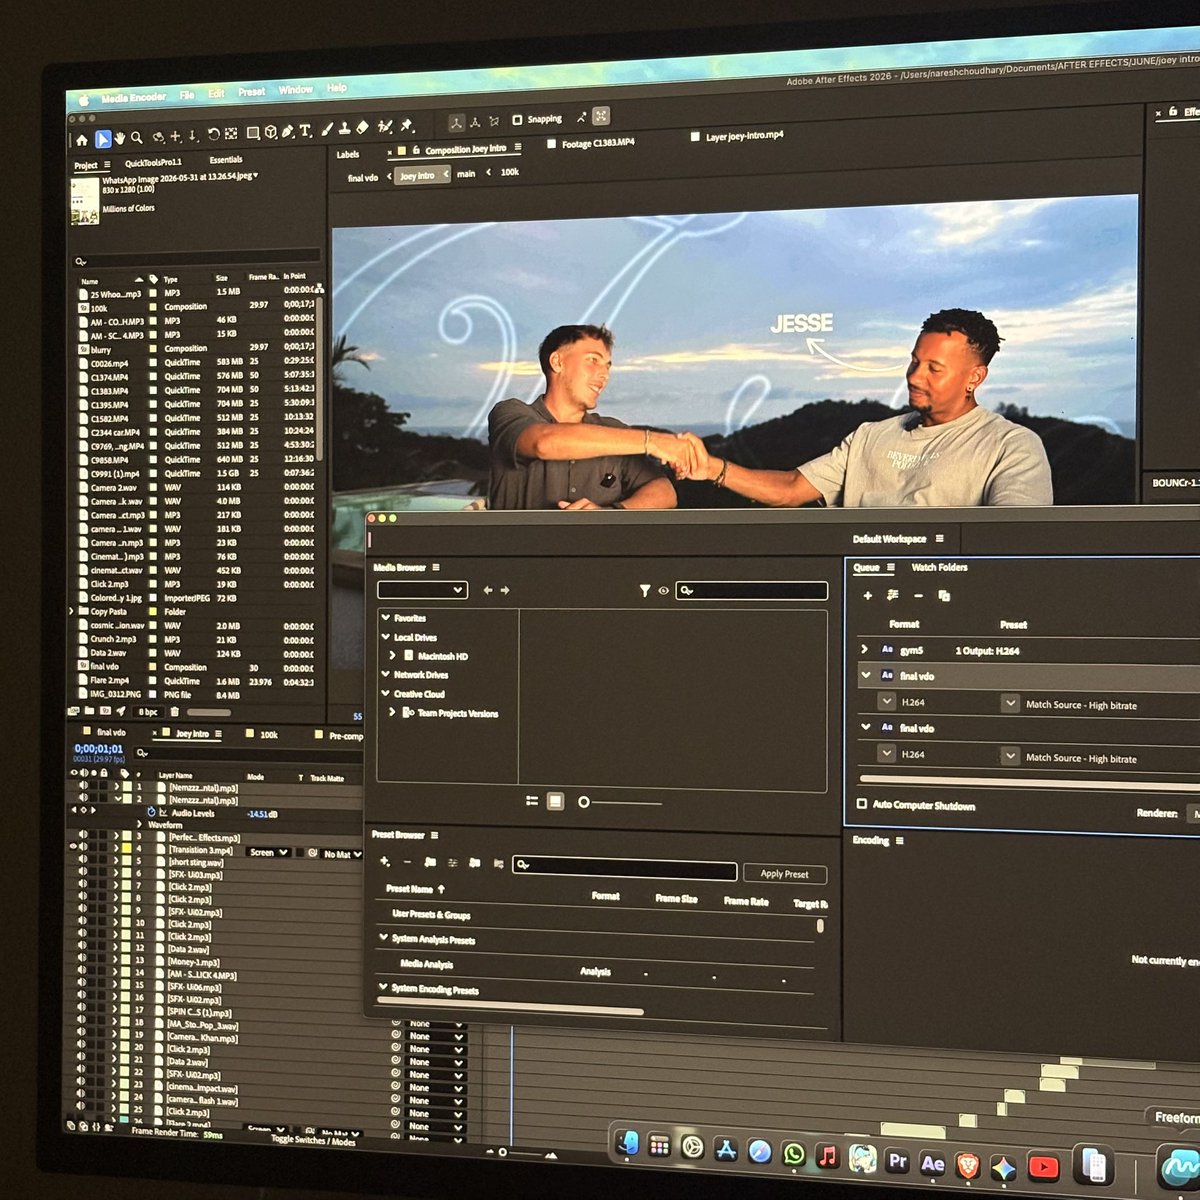The width and height of the screenshot is (1200, 1200).
Task: Click the back arrow in Media Browser
Action: point(488,591)
